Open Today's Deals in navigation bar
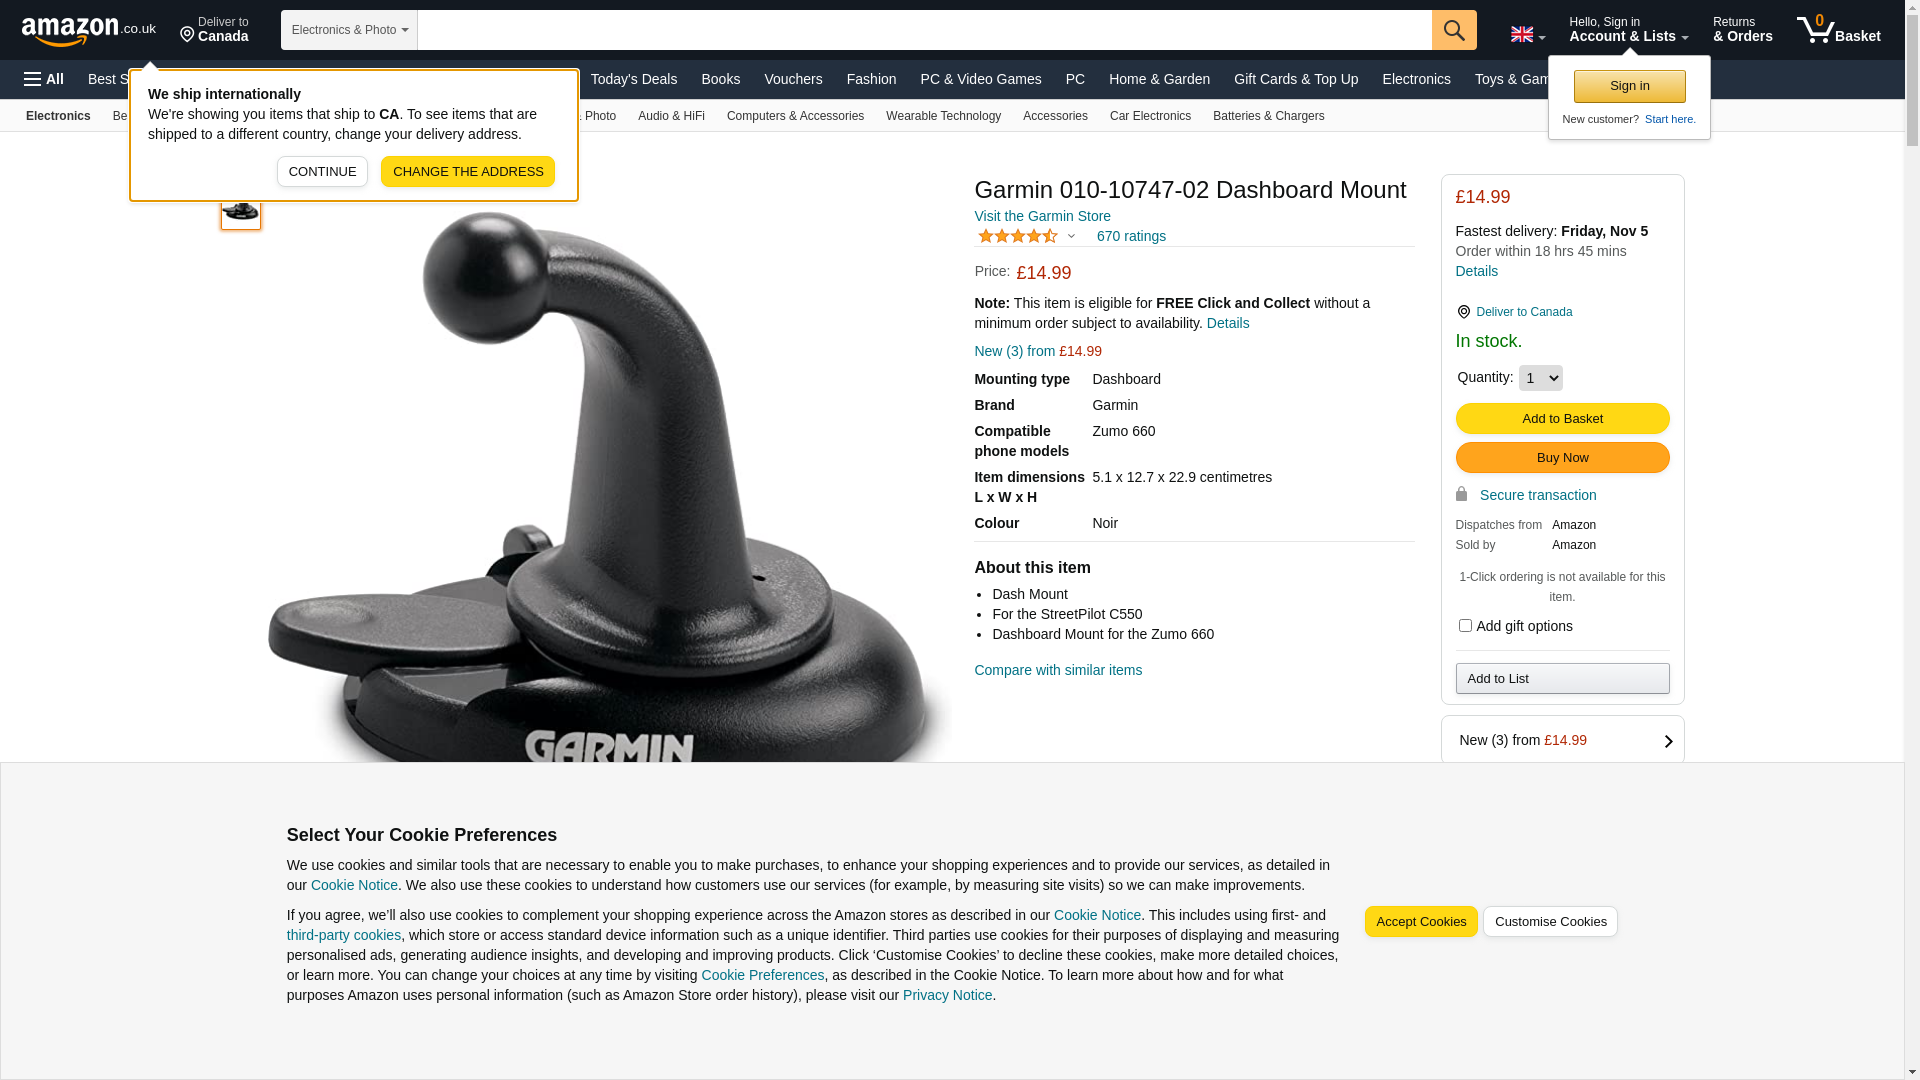Viewport: 1920px width, 1080px height. coord(634,79)
